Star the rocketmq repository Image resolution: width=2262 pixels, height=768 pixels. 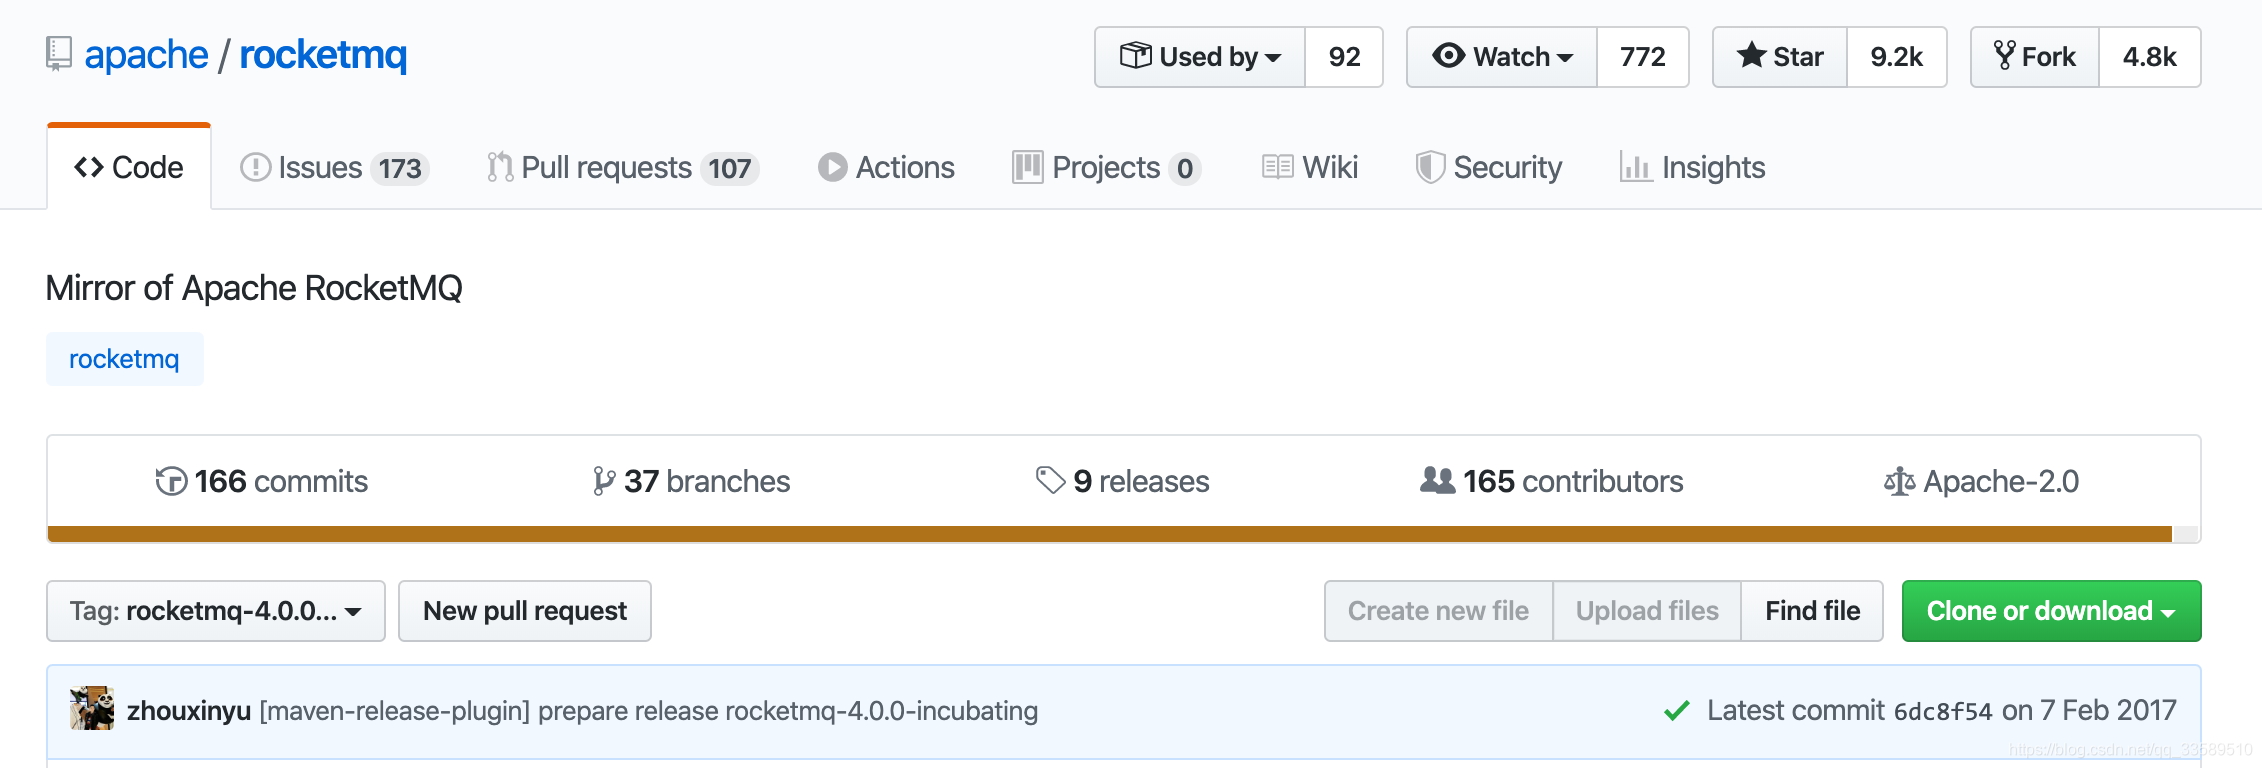1780,57
